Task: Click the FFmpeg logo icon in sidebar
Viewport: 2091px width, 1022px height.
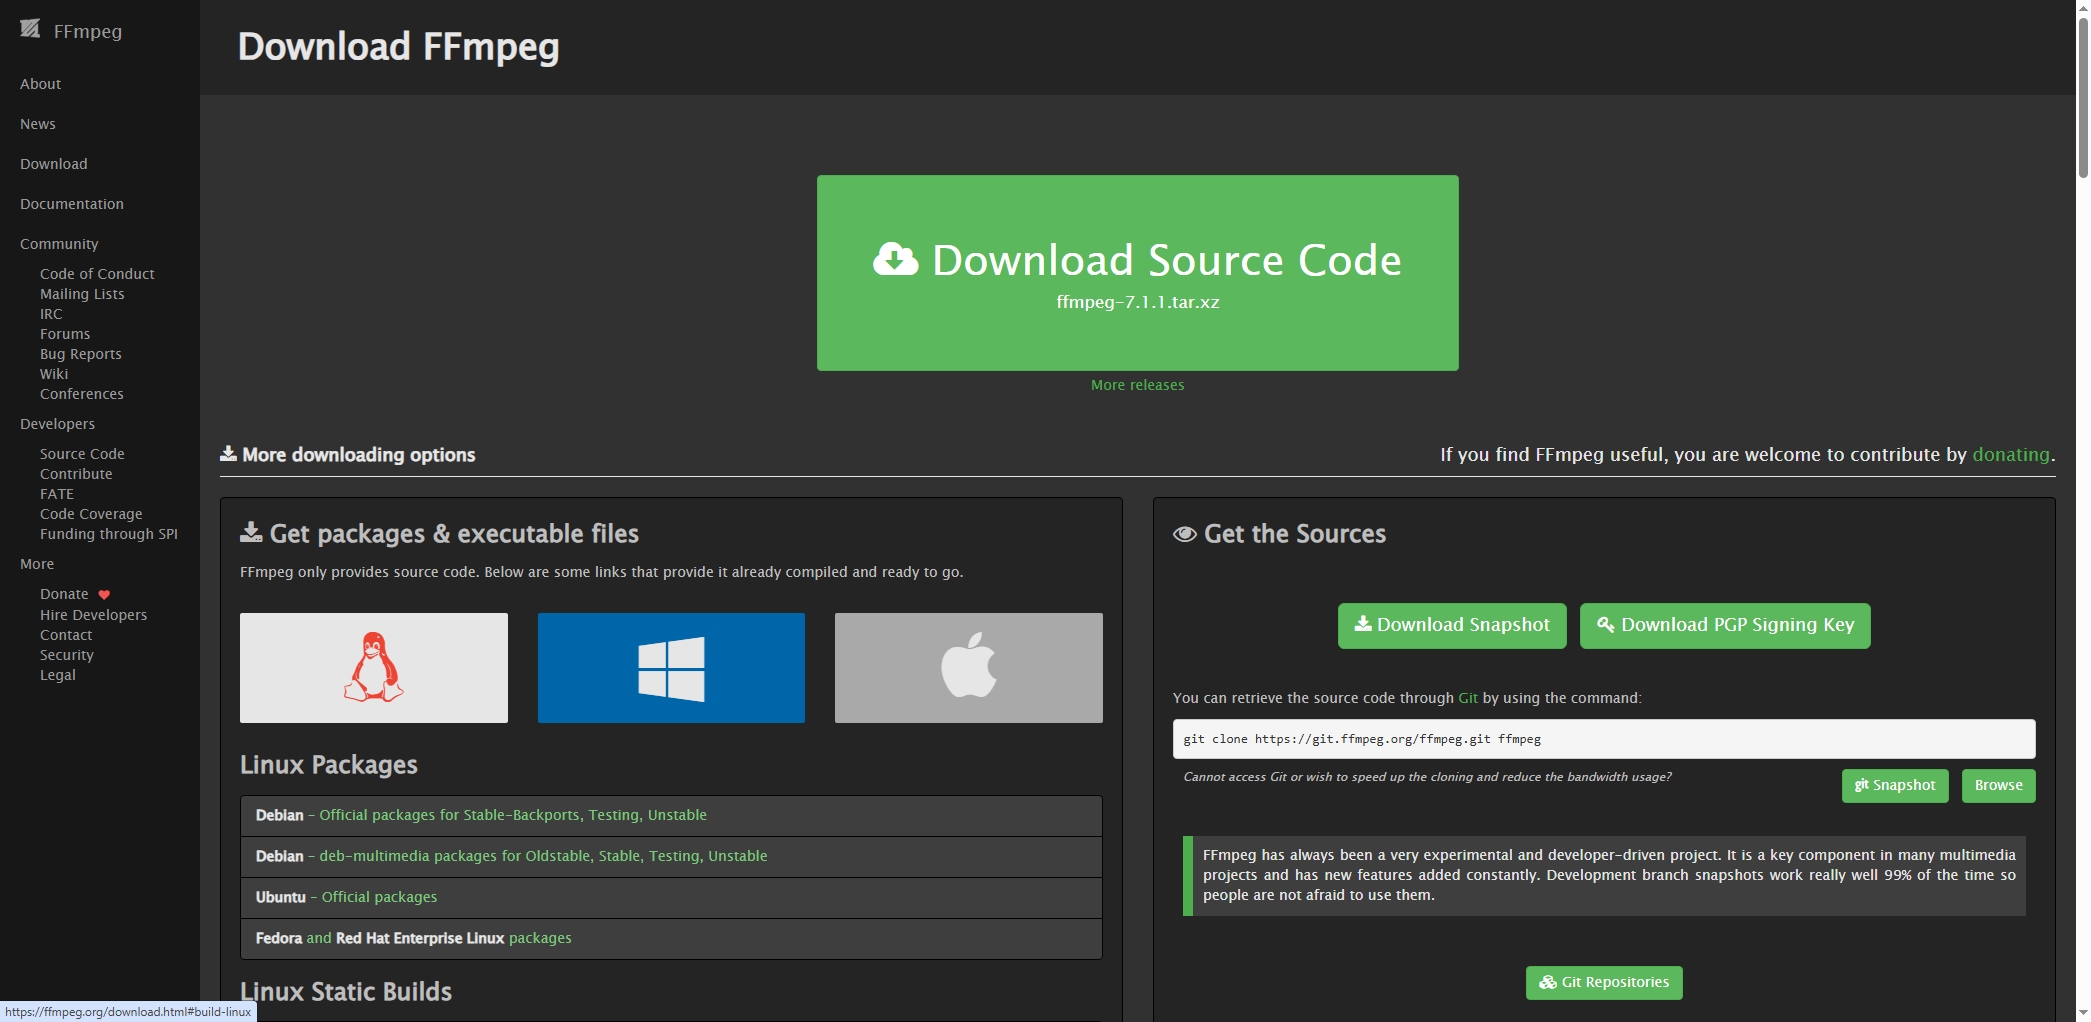Action: [30, 29]
